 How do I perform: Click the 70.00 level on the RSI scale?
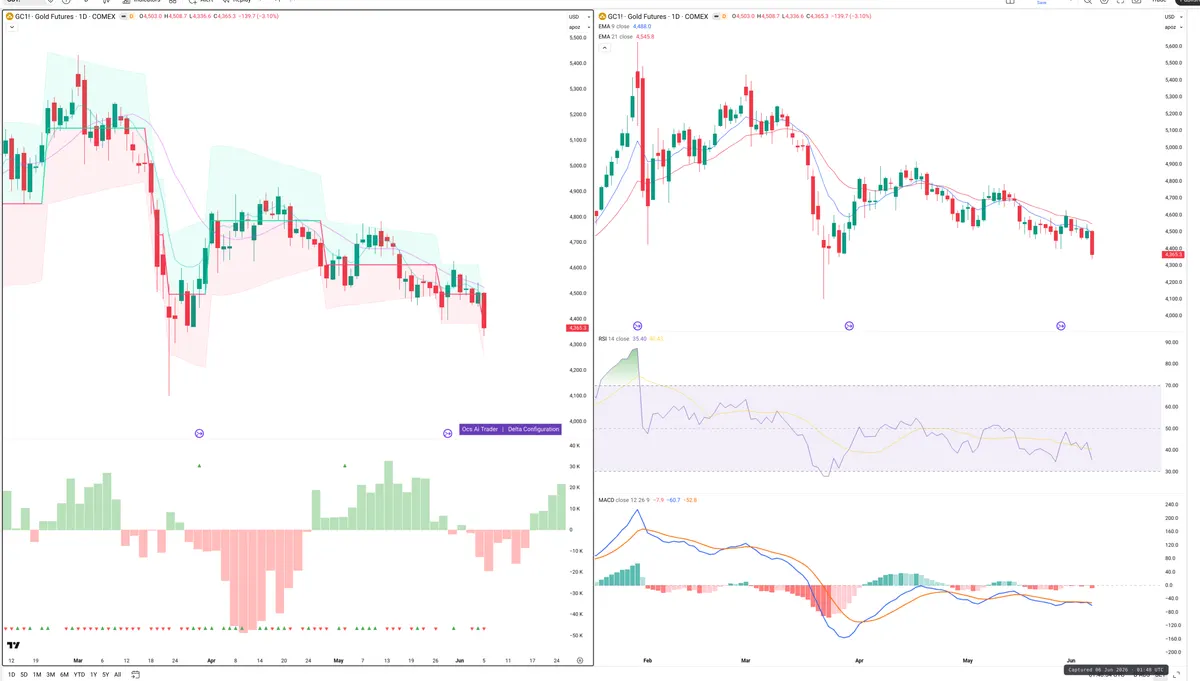pos(1172,385)
